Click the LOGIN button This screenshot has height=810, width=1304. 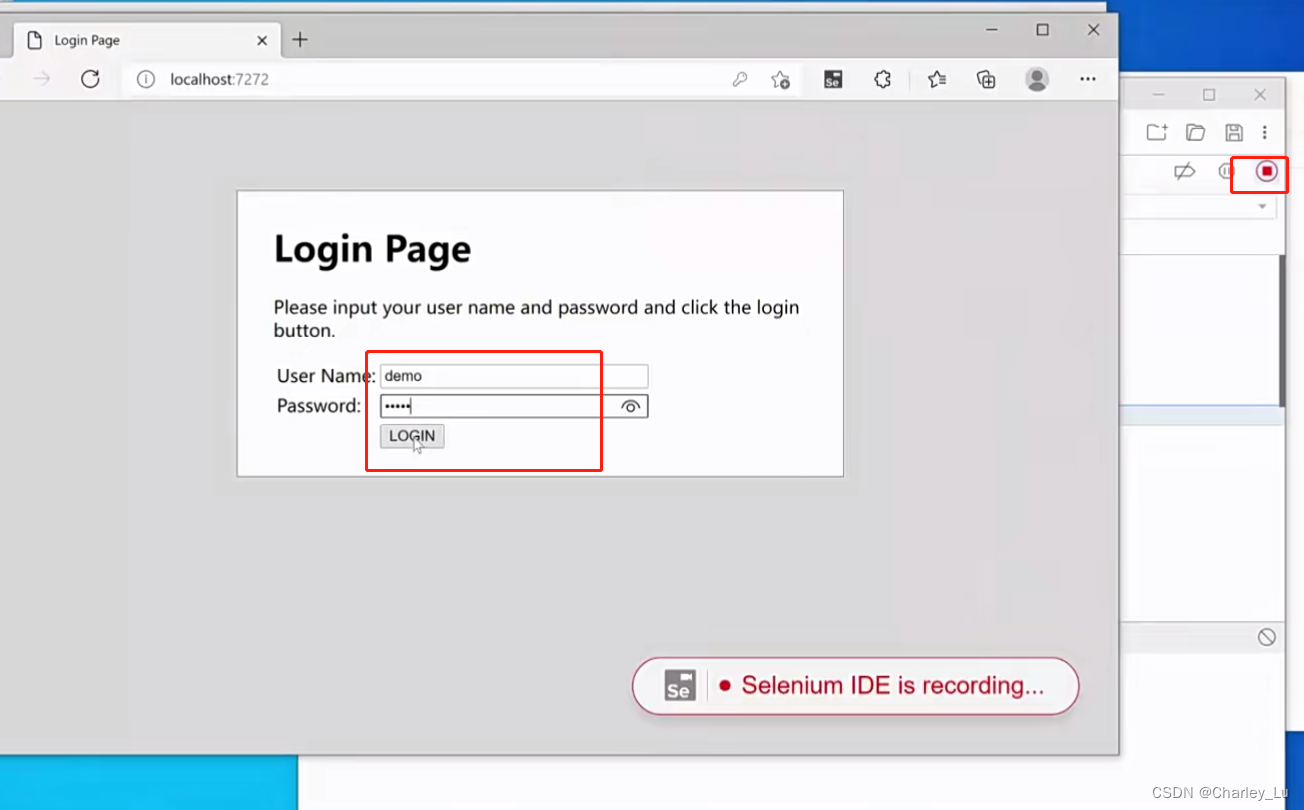tap(412, 436)
